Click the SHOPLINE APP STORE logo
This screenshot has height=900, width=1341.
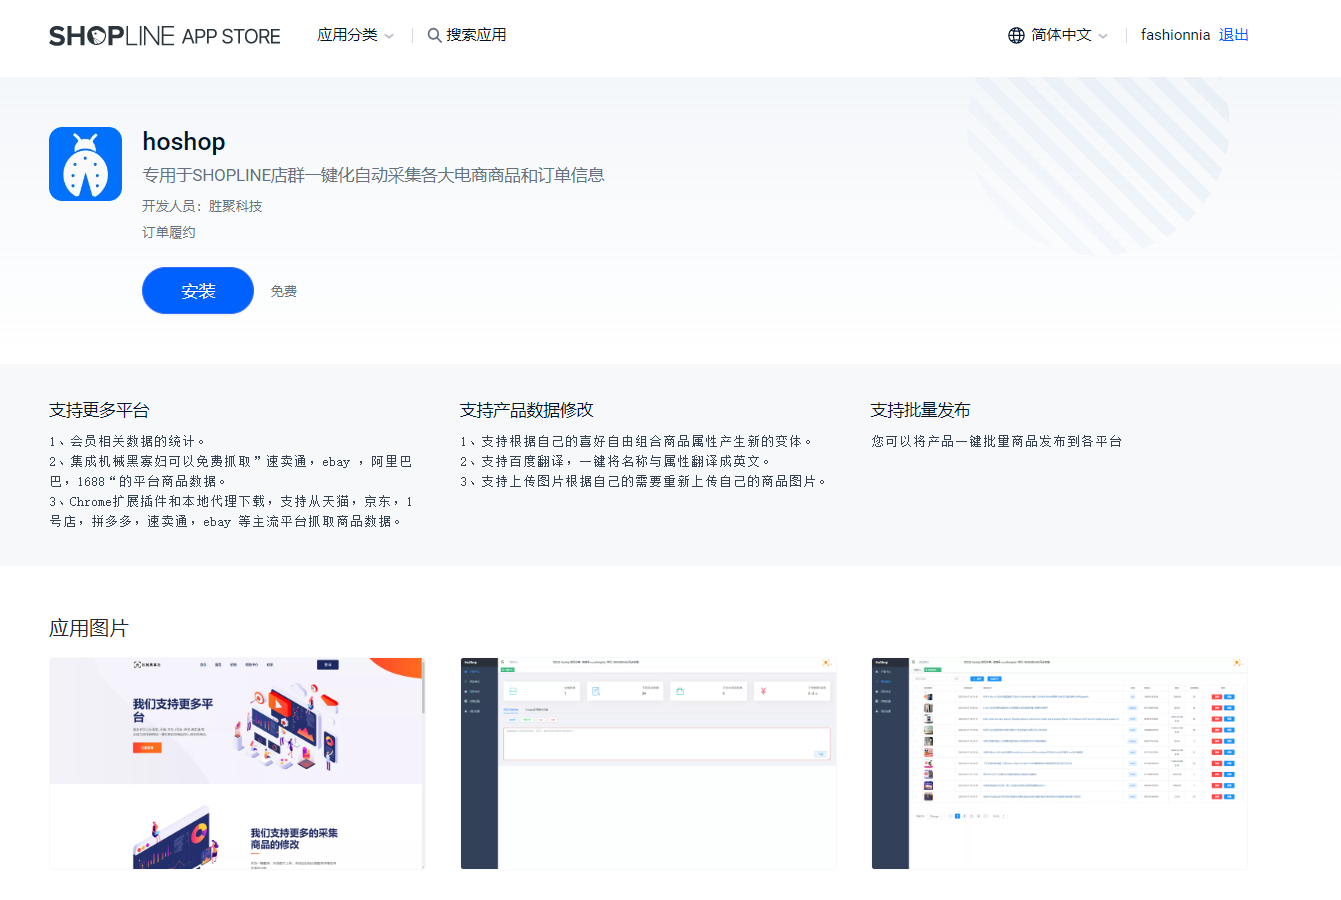165,36
